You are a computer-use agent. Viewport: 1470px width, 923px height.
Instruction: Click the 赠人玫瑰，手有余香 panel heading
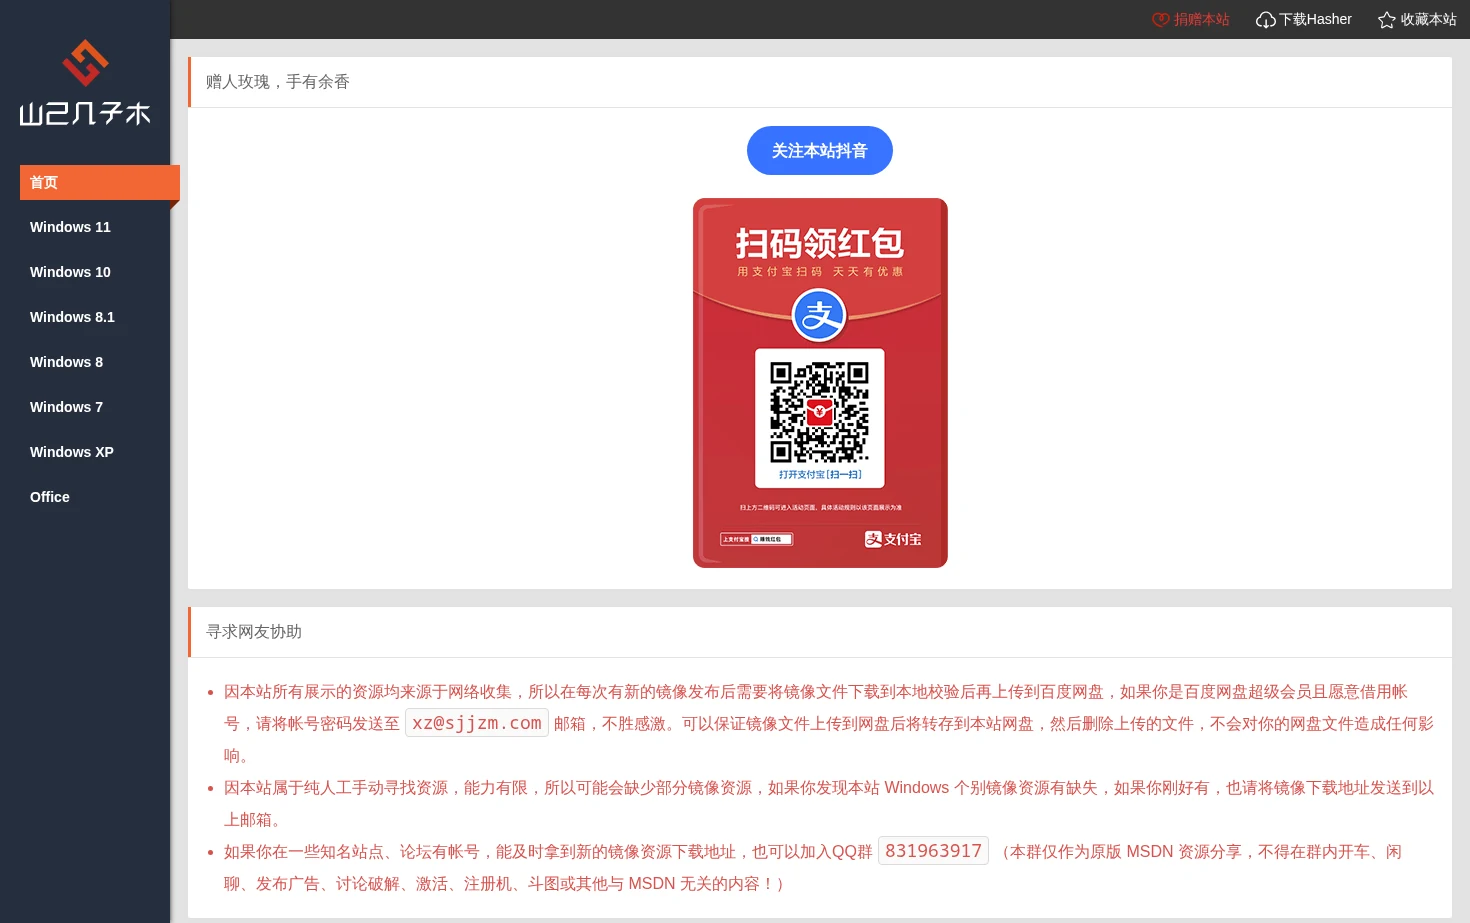click(x=278, y=82)
